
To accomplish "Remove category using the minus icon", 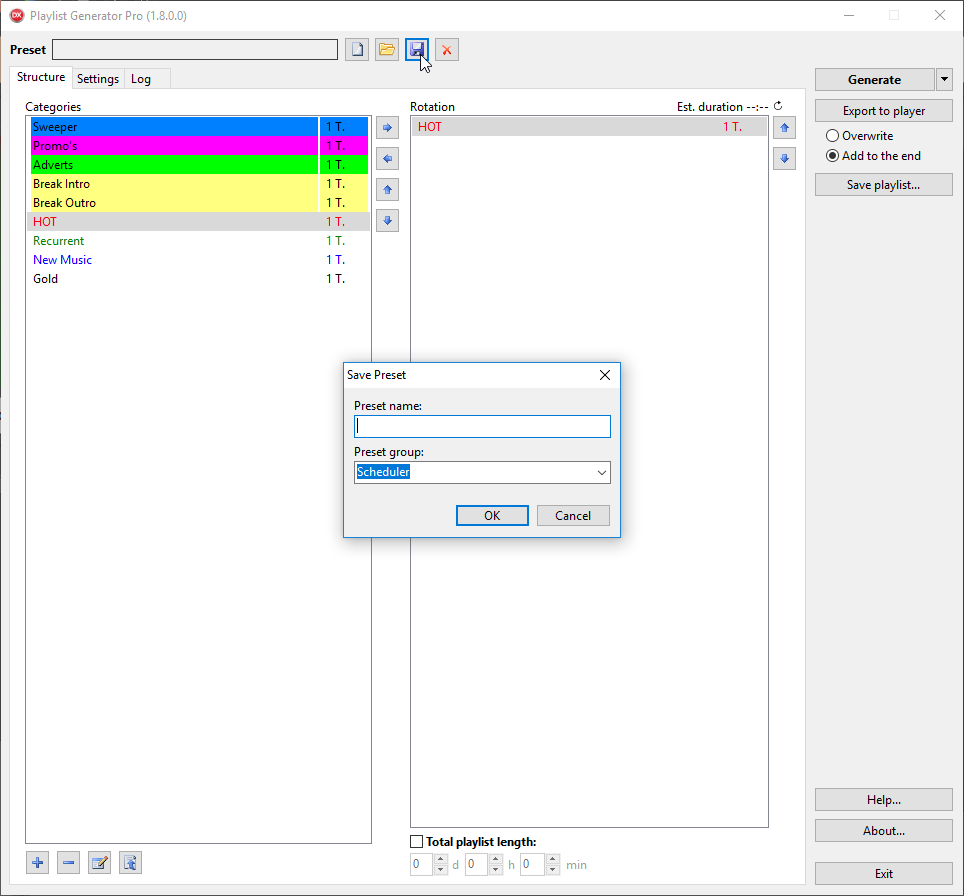I will (68, 863).
